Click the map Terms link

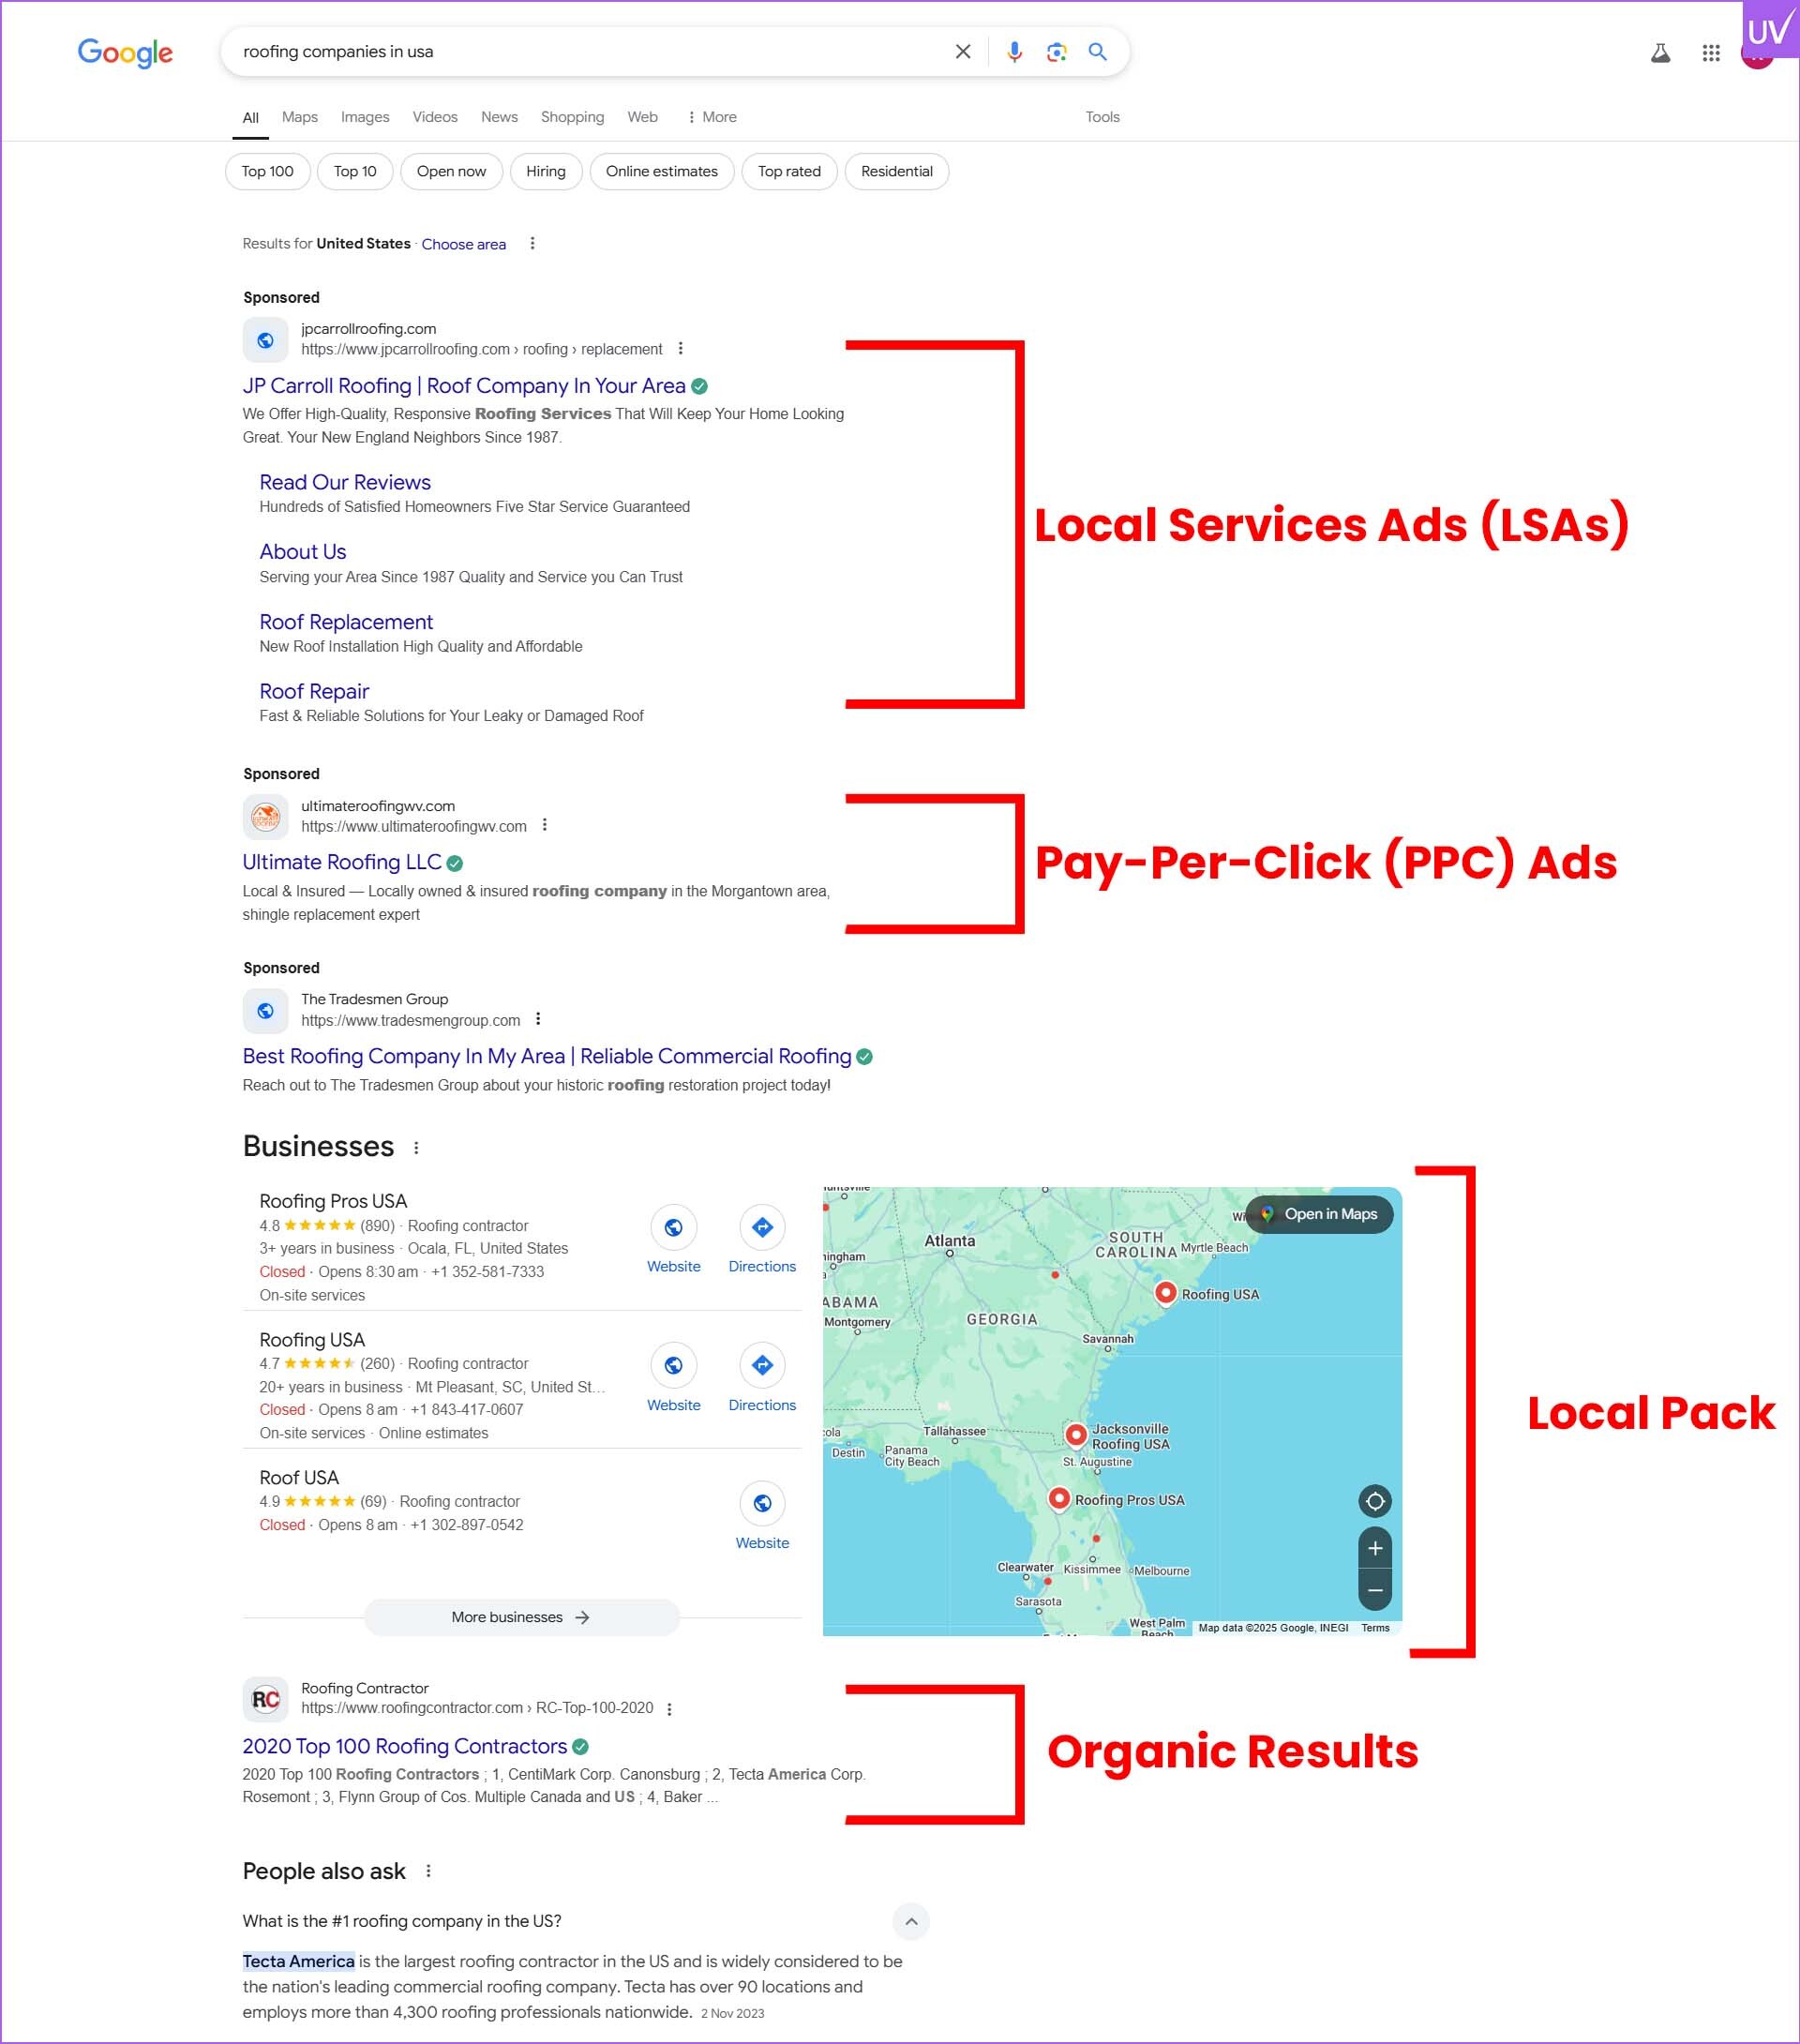coord(1375,1628)
